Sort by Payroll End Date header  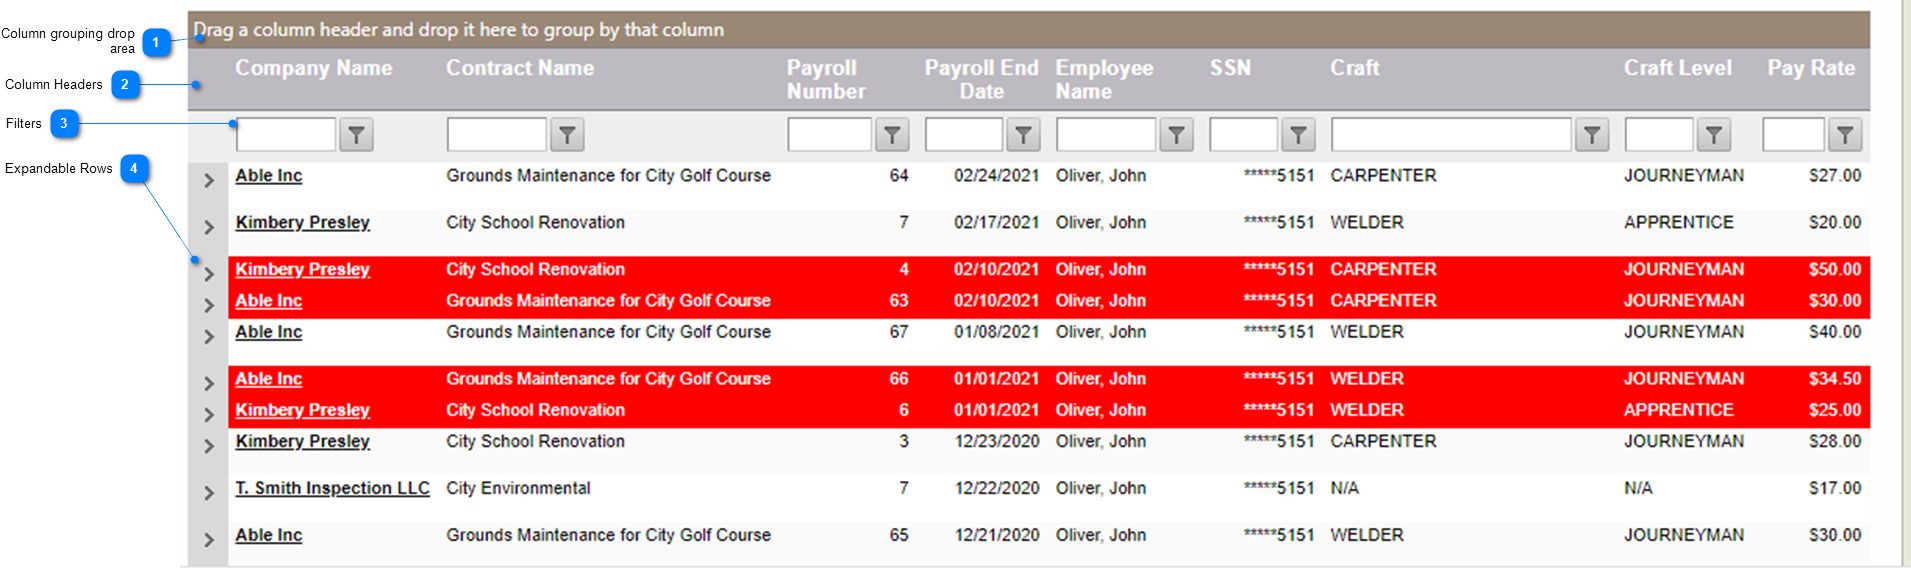coord(980,79)
